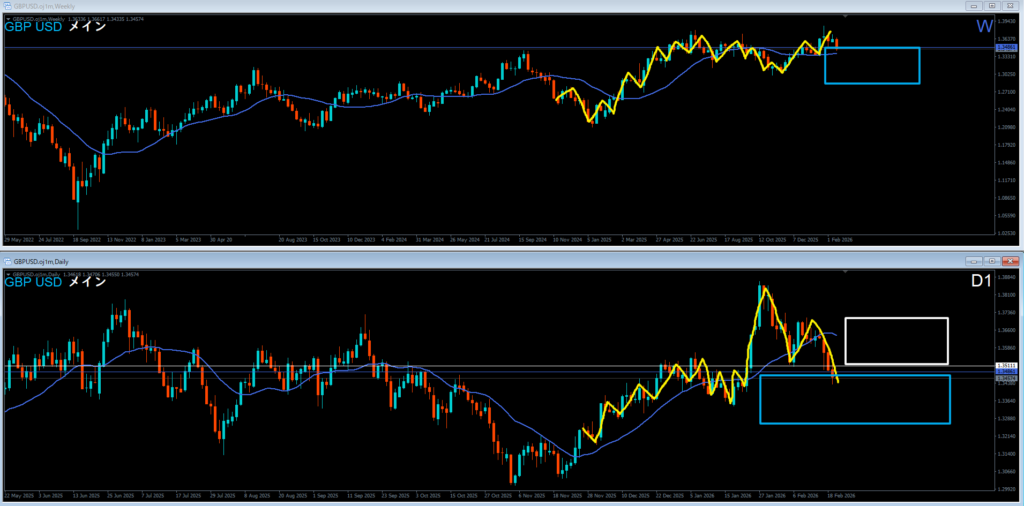Select the chart shift triangle on Daily chart
Image resolution: width=1024 pixels, height=506 pixels.
pos(846,272)
